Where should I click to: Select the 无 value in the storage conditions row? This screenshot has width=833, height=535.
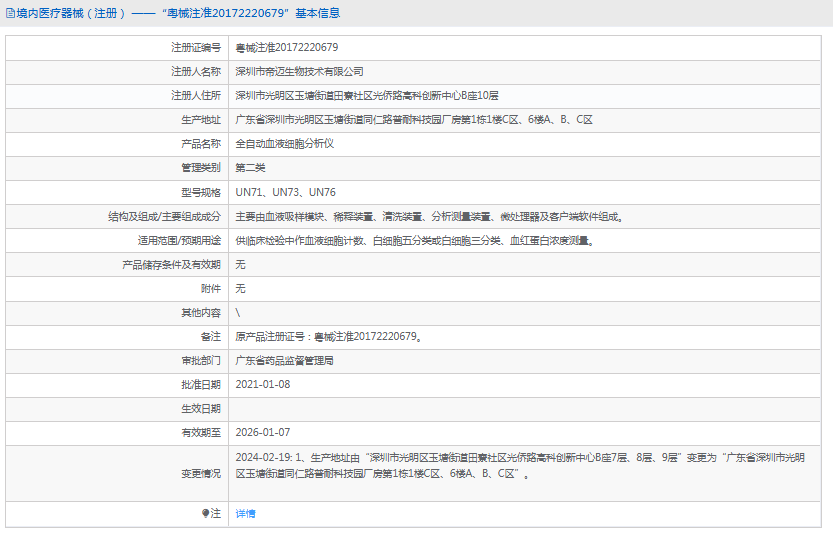(x=241, y=265)
